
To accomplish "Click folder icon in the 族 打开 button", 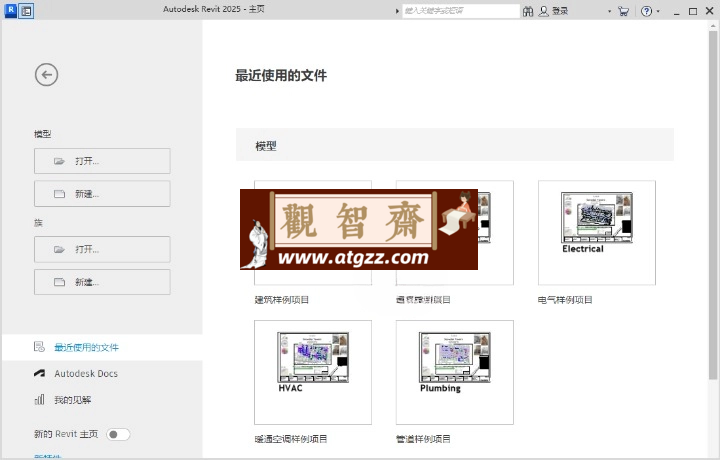I will [x=59, y=249].
